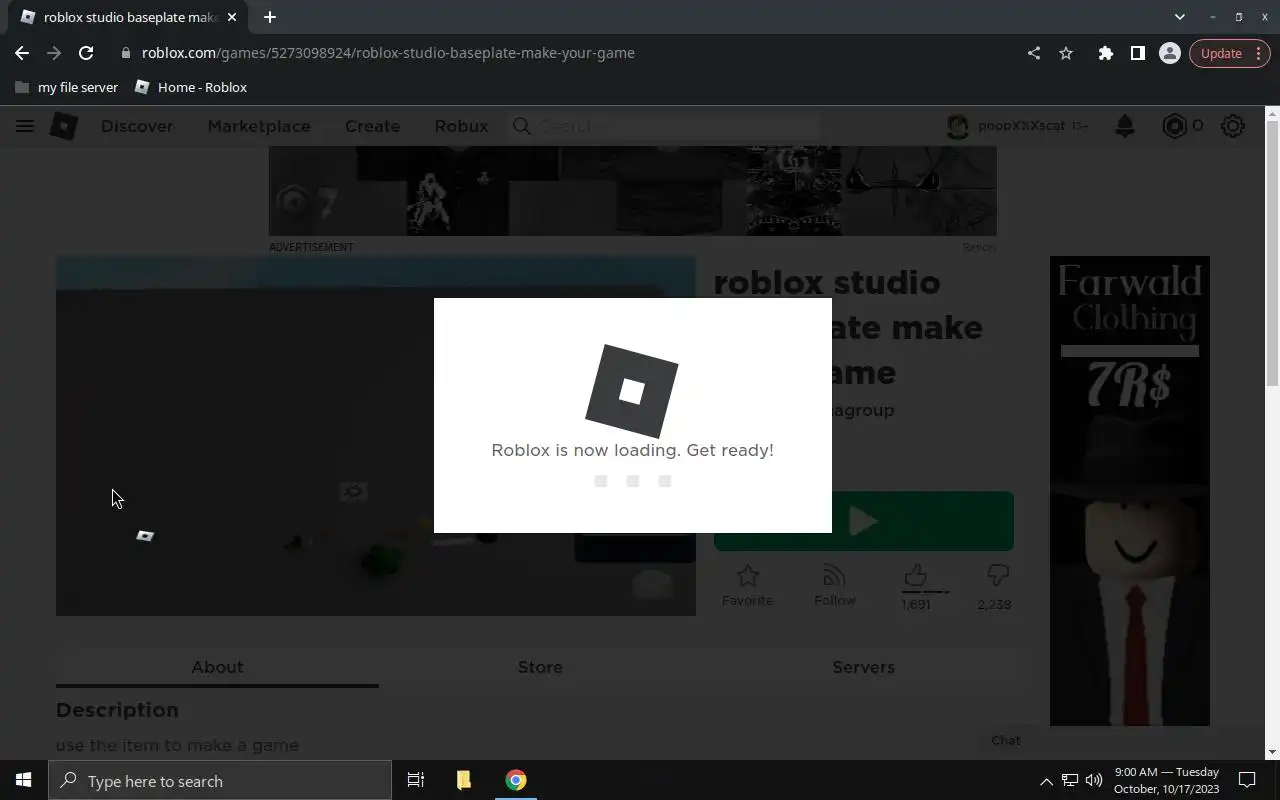Image resolution: width=1280 pixels, height=800 pixels.
Task: Click the Farwald Clothing advertisement
Action: (1129, 491)
